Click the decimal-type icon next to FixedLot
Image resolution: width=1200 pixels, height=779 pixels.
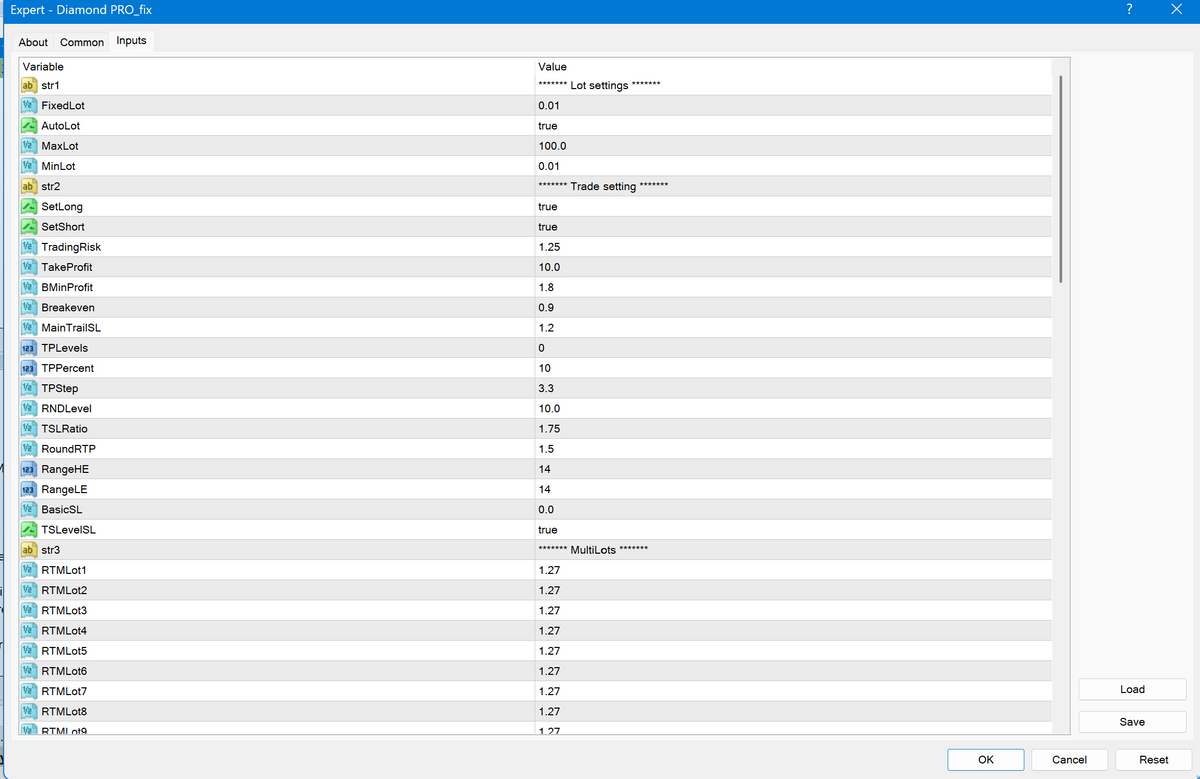[29, 105]
